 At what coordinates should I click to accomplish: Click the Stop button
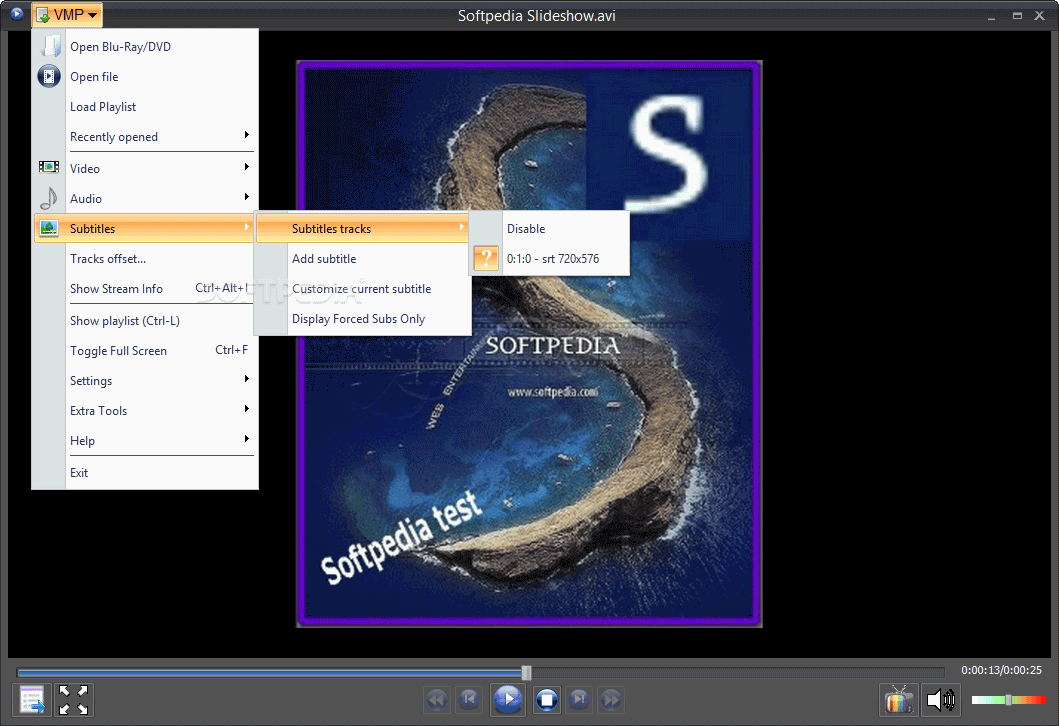click(546, 700)
